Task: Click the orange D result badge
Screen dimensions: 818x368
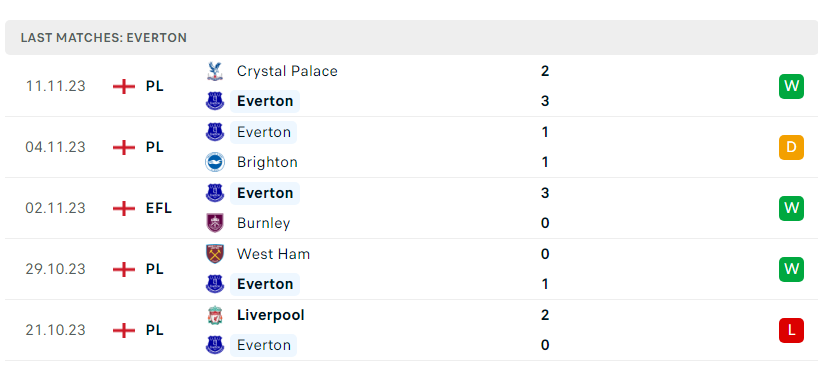Action: (791, 147)
